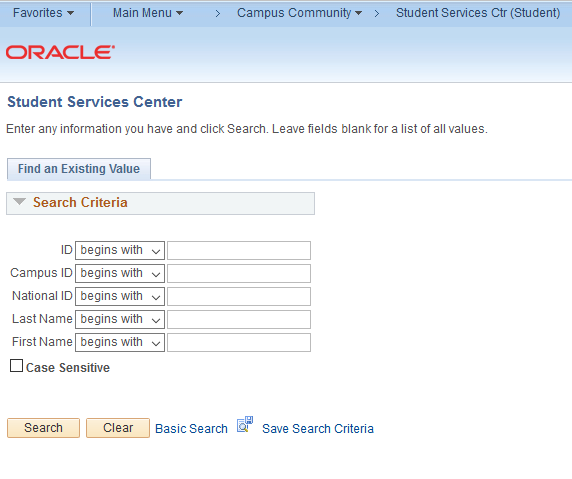Select the Find an Existing Value tab
This screenshot has width=572, height=479.
79,169
